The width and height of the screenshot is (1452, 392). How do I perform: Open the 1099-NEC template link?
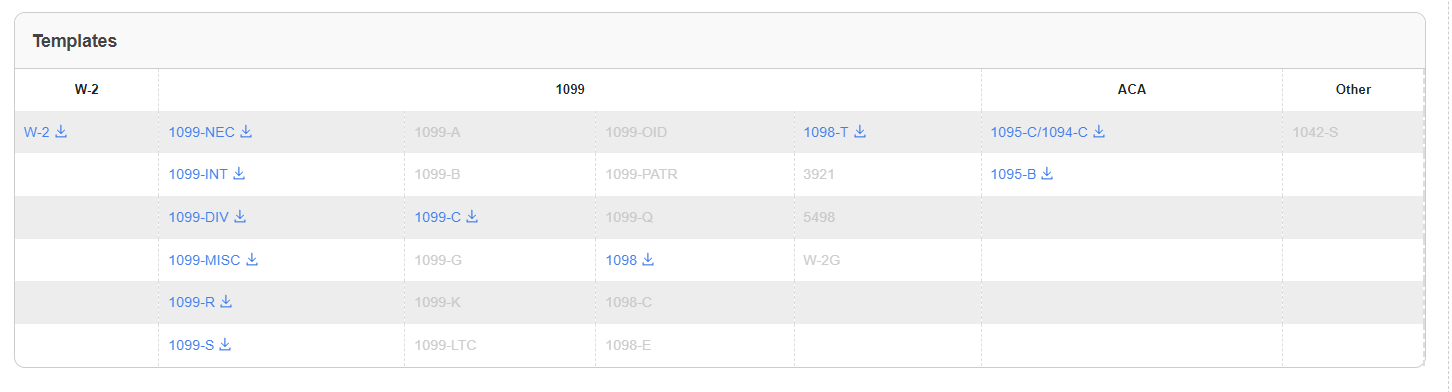(x=202, y=132)
